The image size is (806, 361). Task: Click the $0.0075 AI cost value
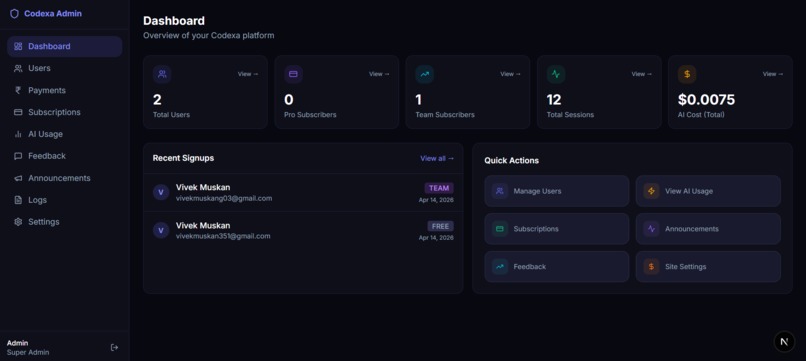click(706, 100)
